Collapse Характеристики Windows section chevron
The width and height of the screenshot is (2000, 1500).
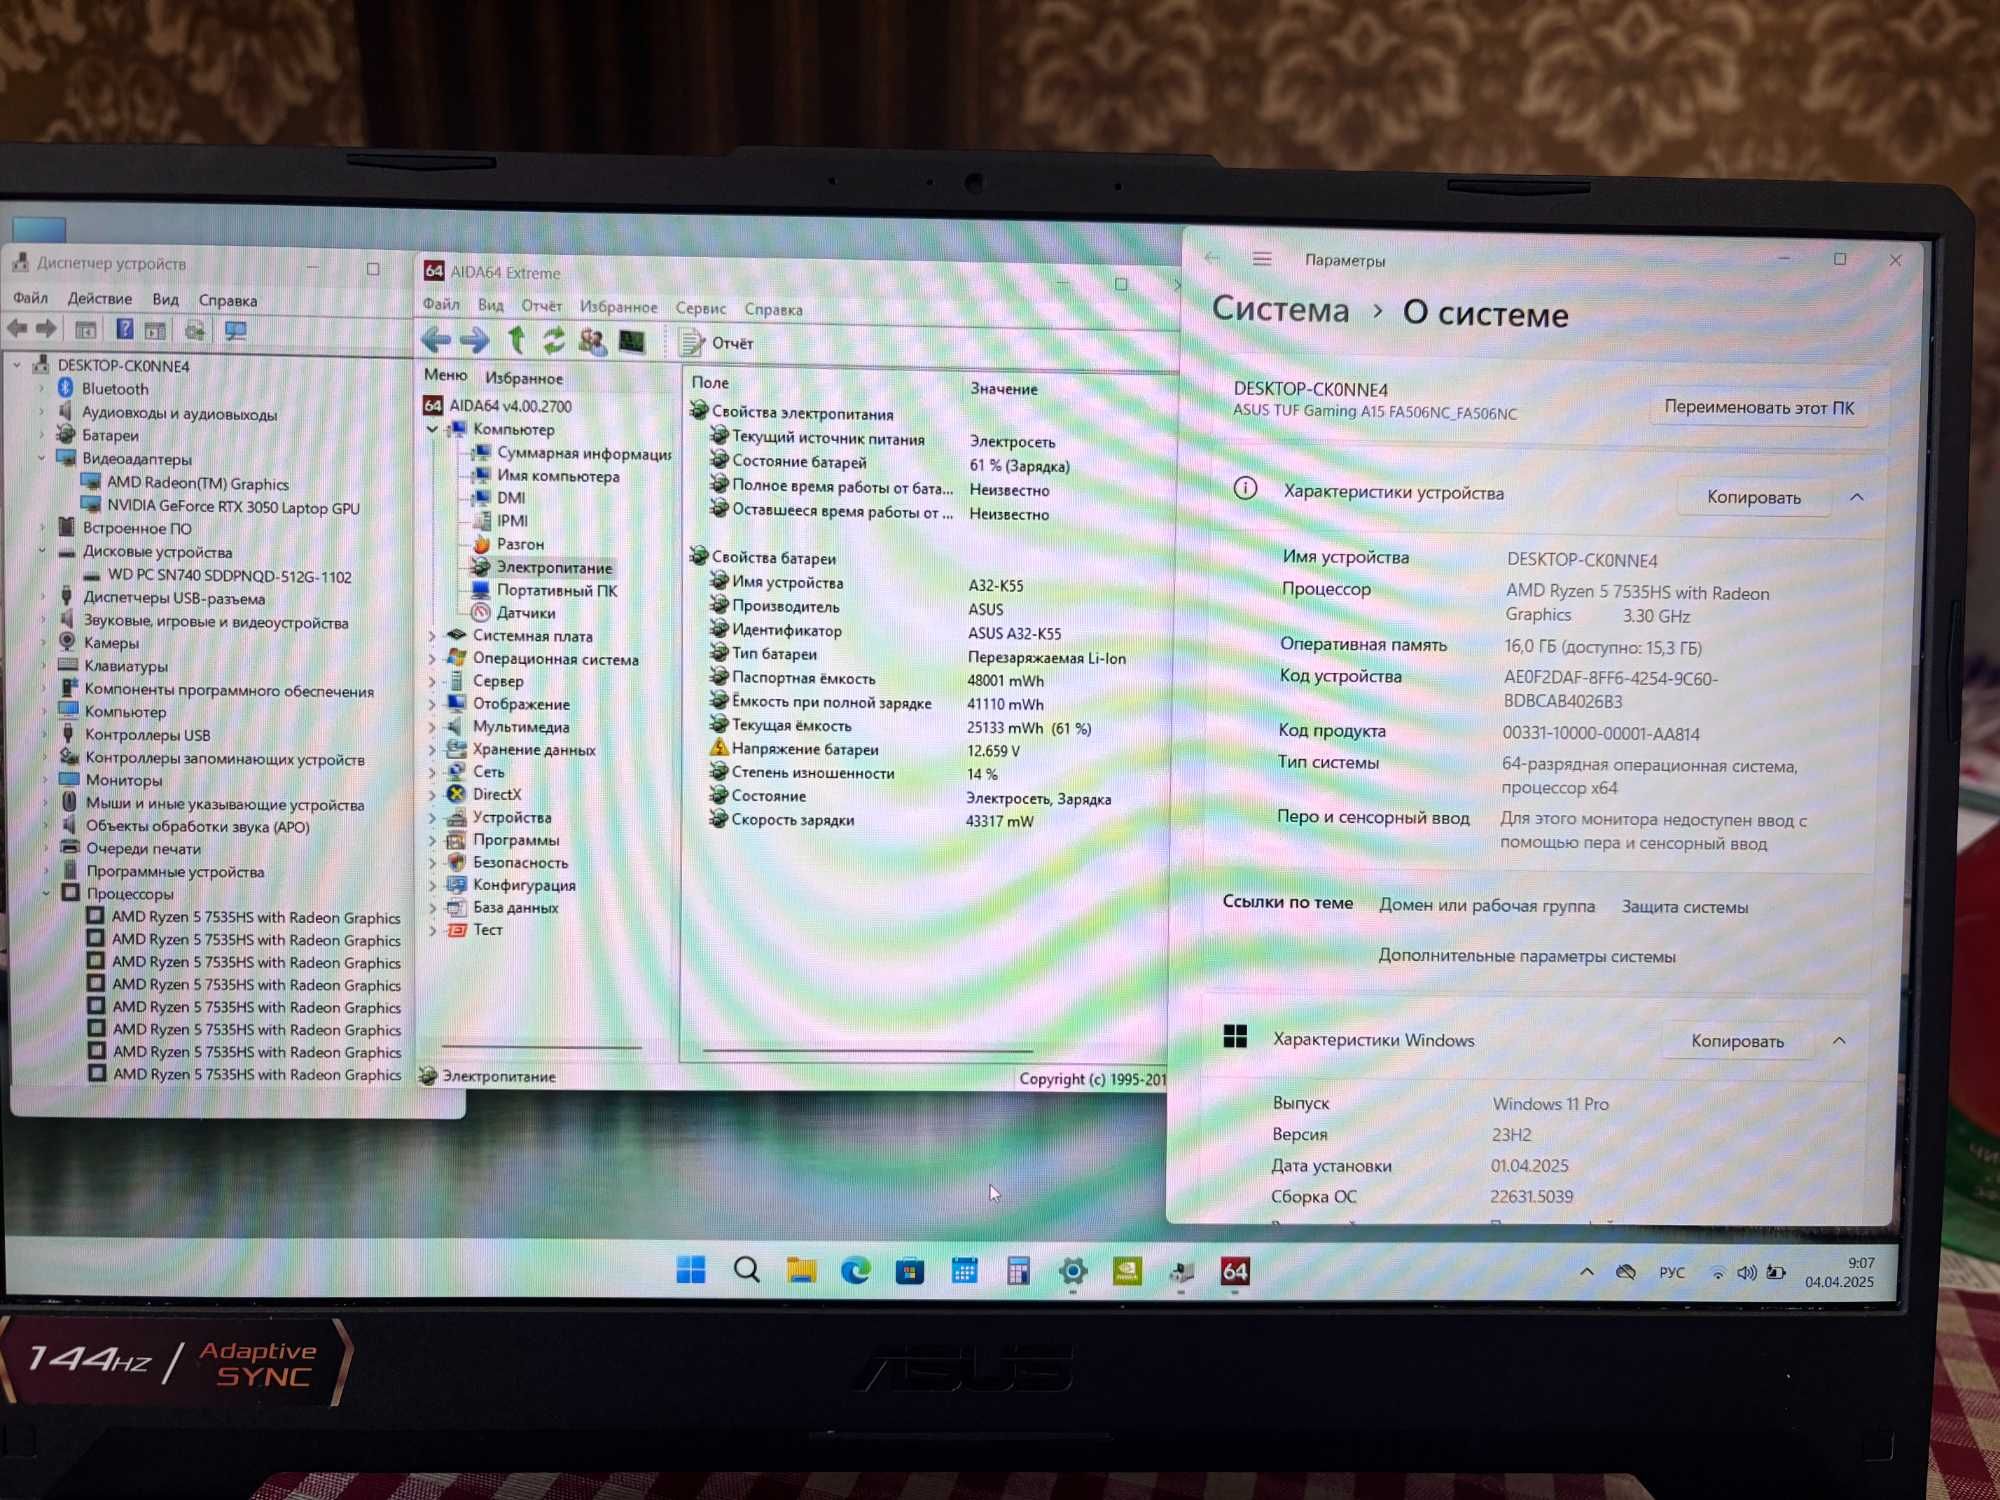1839,1041
